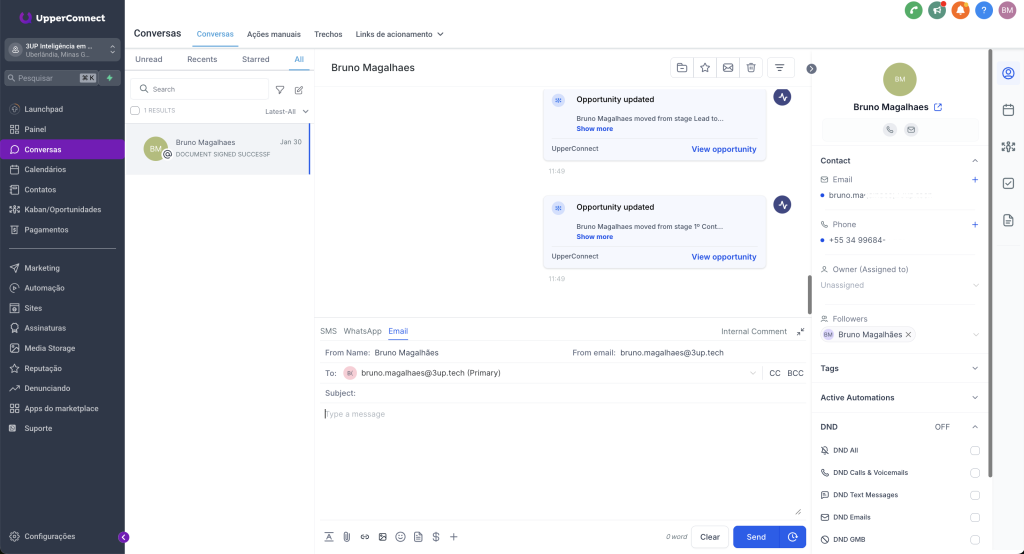The height and width of the screenshot is (554, 1024).
Task: Tick the DND Emails checkbox
Action: pos(975,517)
